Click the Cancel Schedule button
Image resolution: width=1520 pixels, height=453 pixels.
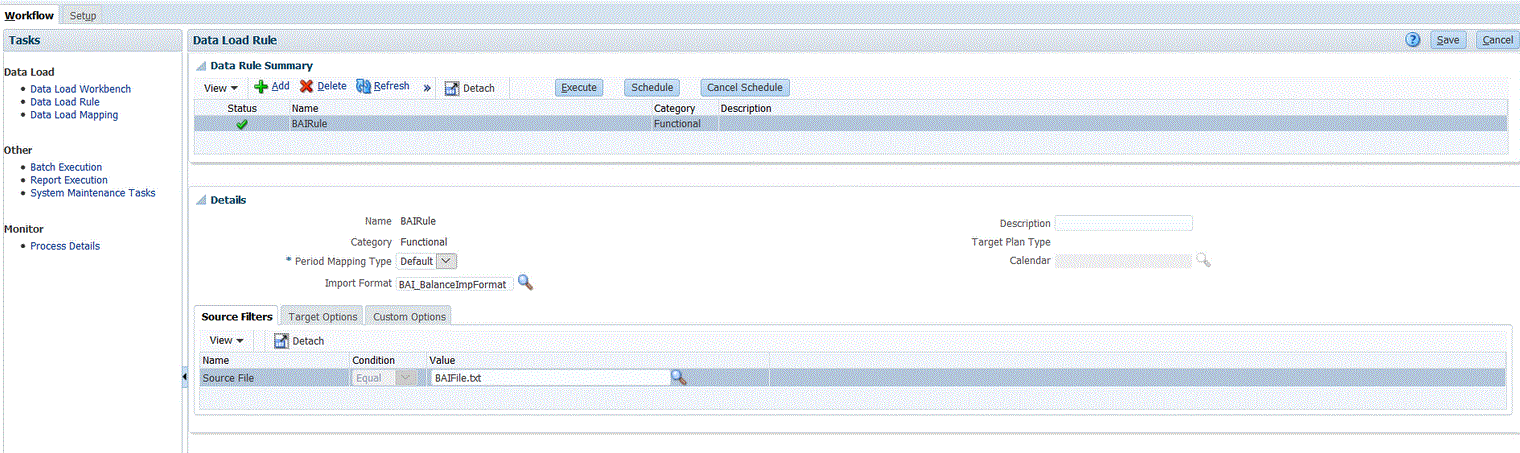coord(745,88)
